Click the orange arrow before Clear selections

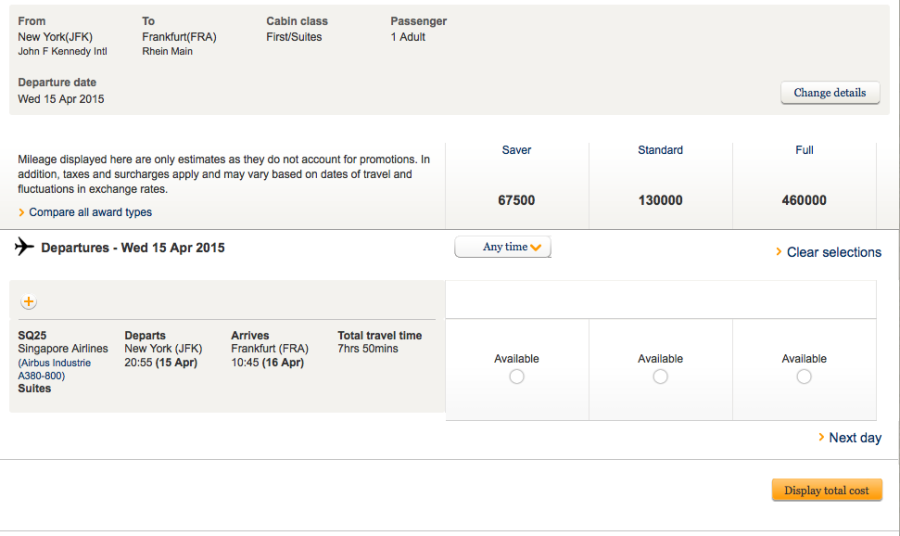pos(779,252)
